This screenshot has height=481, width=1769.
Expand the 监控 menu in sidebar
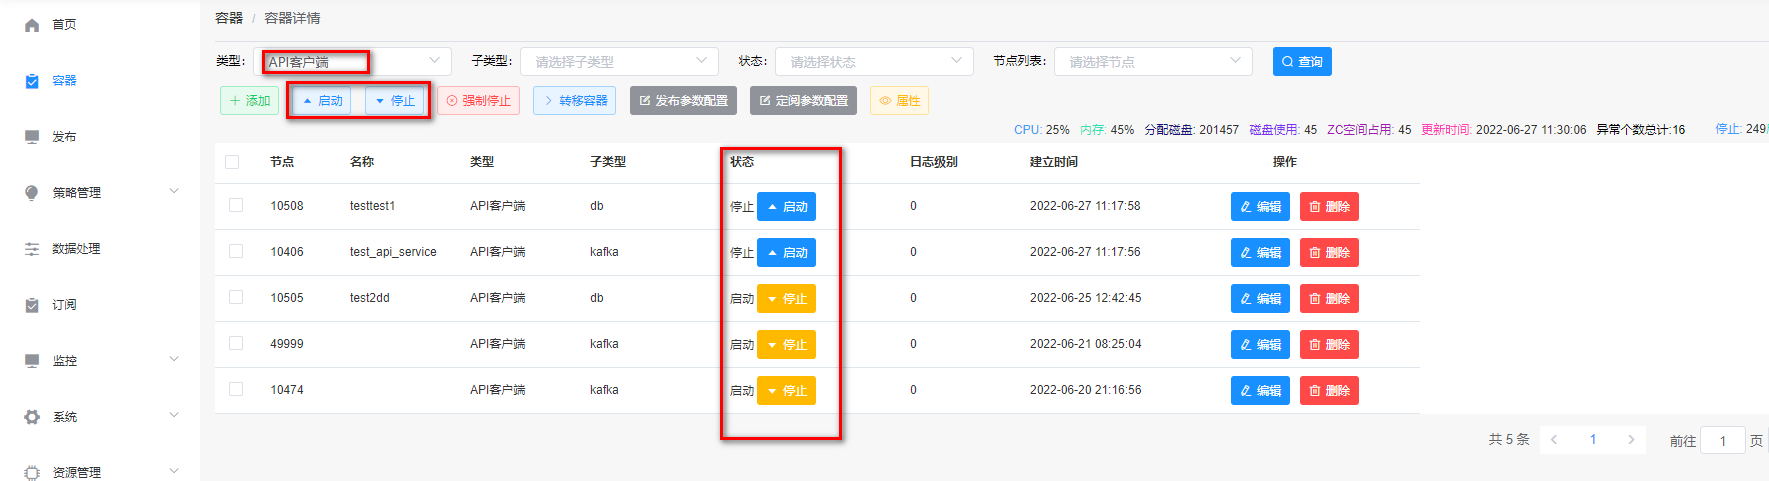point(100,361)
